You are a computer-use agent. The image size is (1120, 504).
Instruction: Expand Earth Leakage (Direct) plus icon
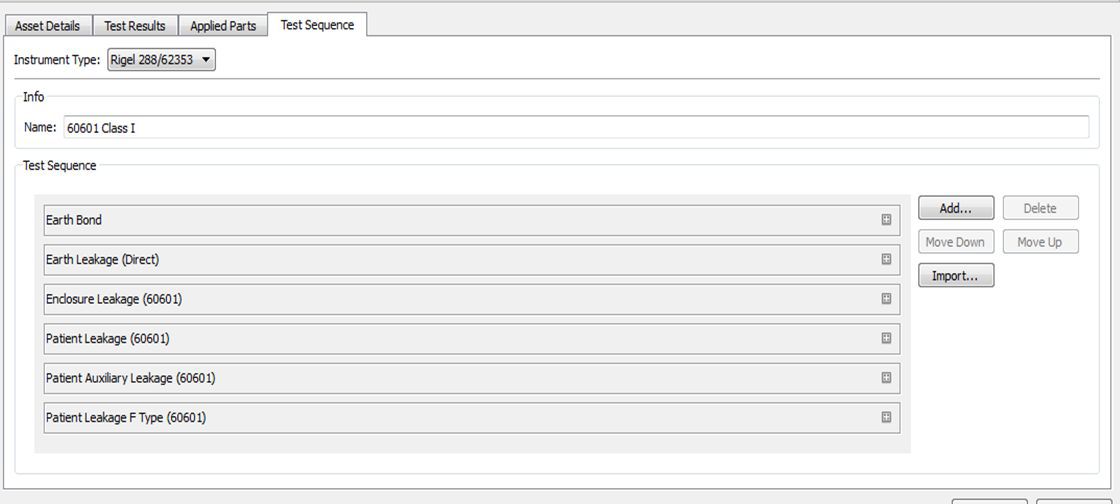pyautogui.click(x=886, y=259)
